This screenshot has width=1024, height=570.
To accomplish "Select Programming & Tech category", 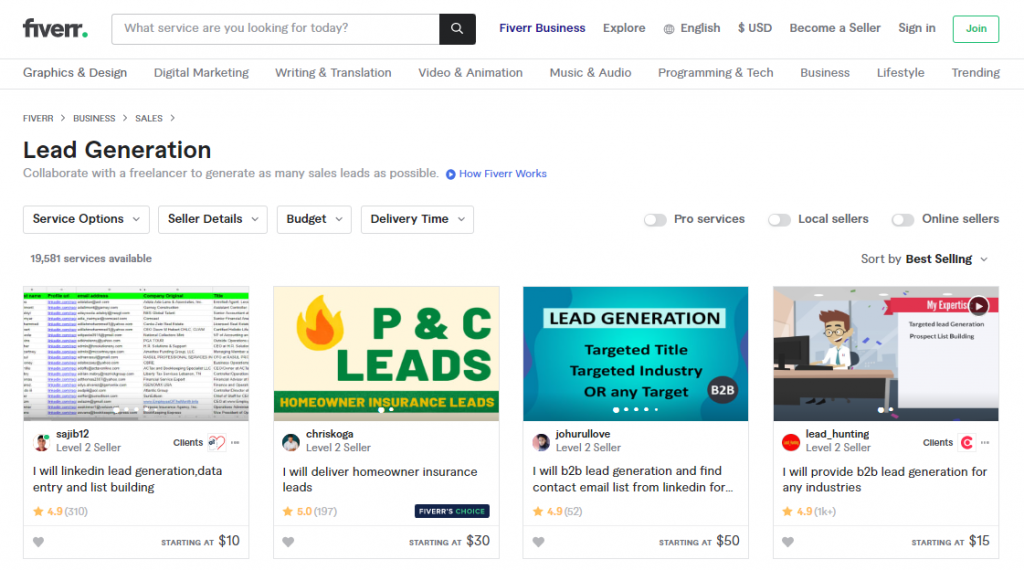I will 715,73.
